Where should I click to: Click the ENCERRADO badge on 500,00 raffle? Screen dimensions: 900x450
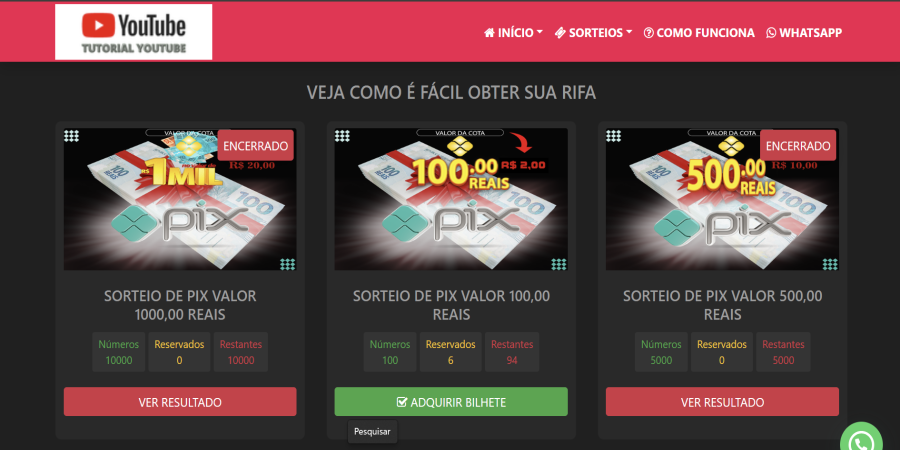pos(798,146)
